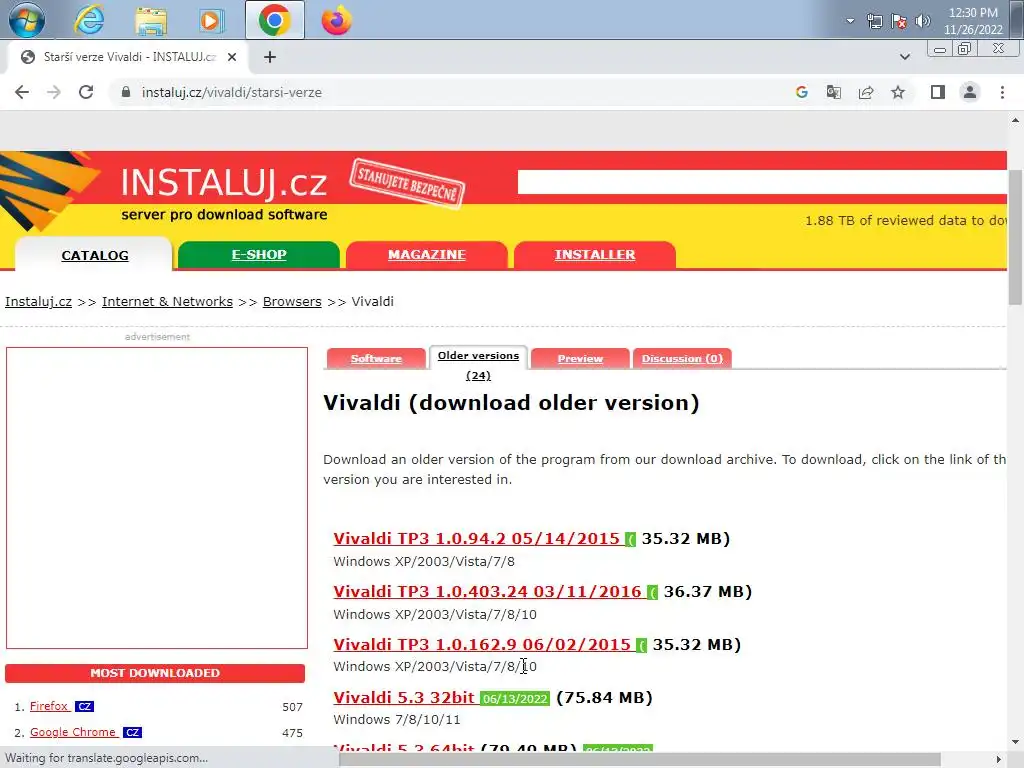
Task: Open the network tray icon
Action: tap(874, 22)
